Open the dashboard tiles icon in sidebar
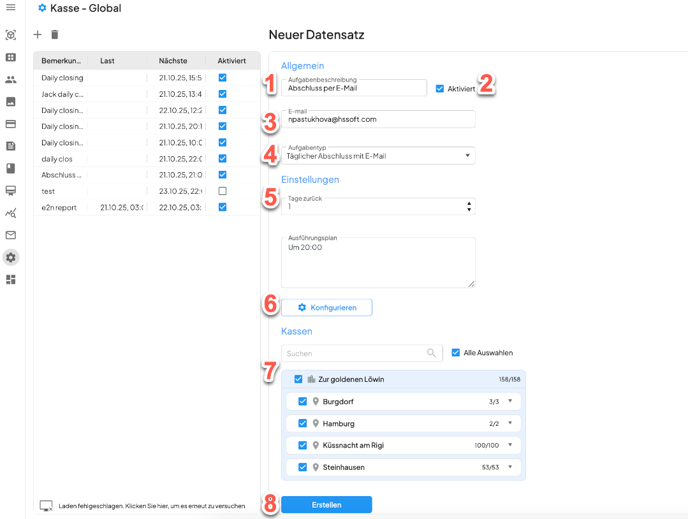 11,280
